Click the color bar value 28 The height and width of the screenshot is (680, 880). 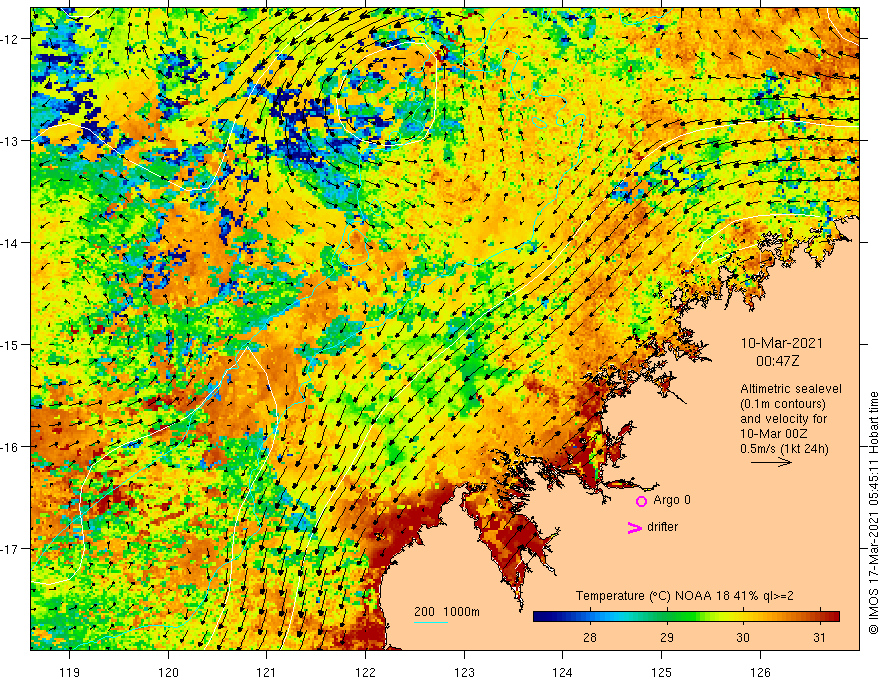coord(589,637)
